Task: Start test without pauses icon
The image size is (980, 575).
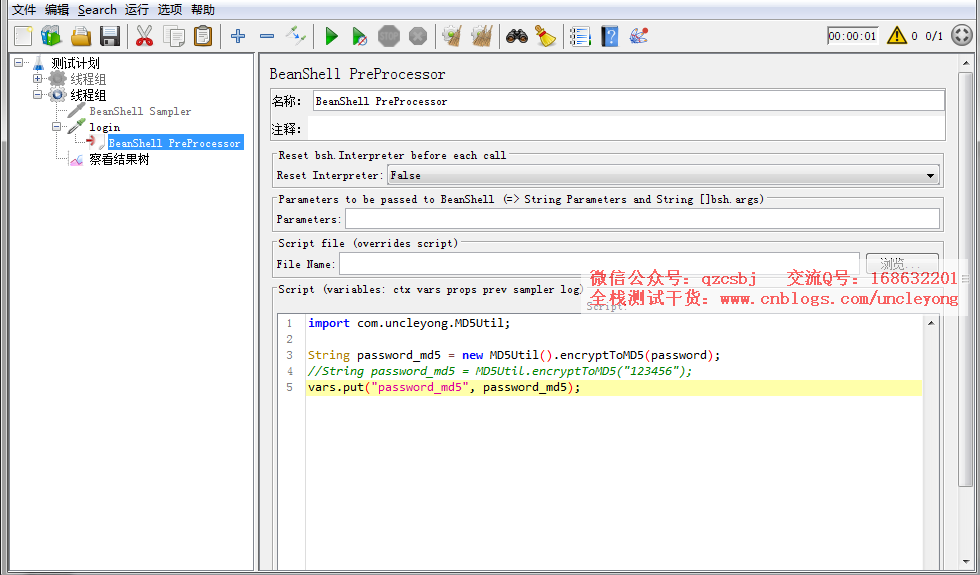Action: (359, 36)
